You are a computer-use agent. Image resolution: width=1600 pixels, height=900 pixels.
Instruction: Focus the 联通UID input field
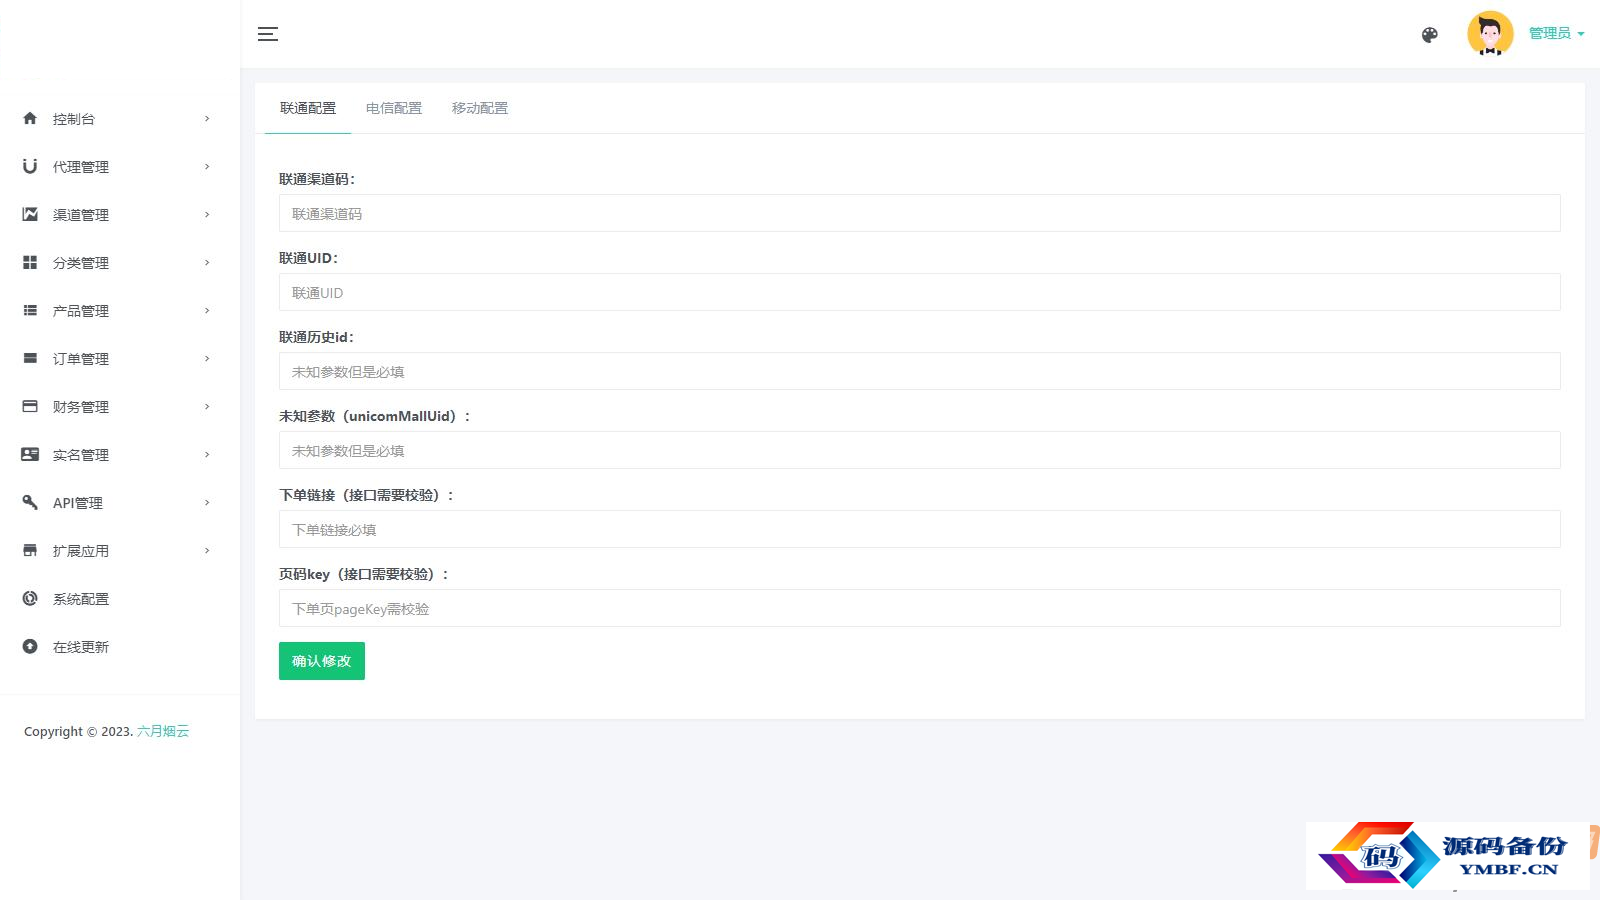point(919,292)
